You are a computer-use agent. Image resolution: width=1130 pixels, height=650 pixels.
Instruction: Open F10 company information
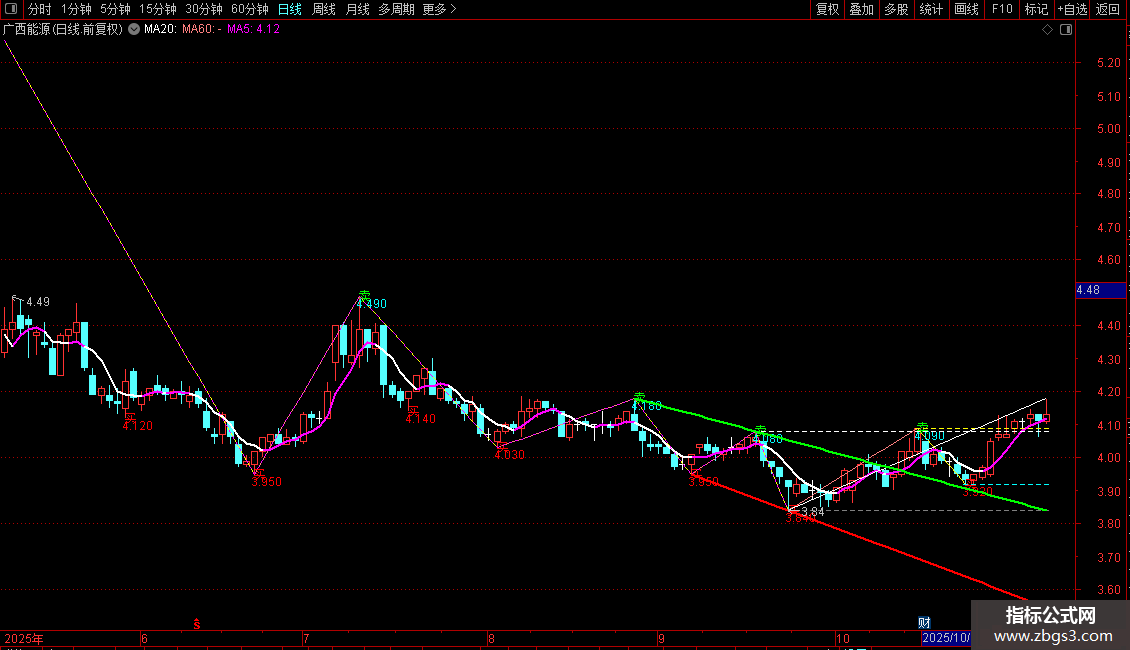point(1002,9)
